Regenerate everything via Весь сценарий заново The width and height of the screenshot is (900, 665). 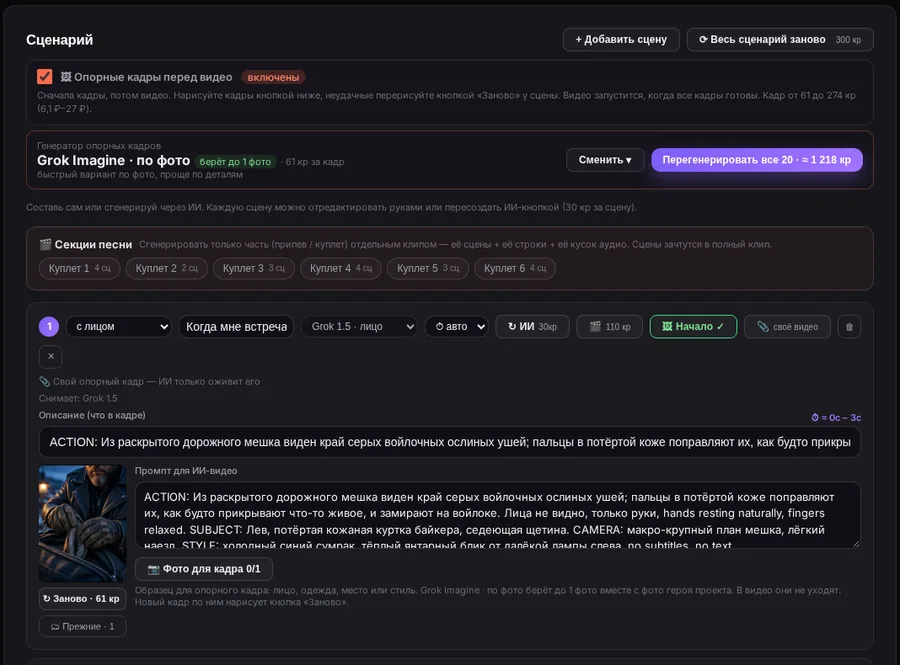click(780, 40)
